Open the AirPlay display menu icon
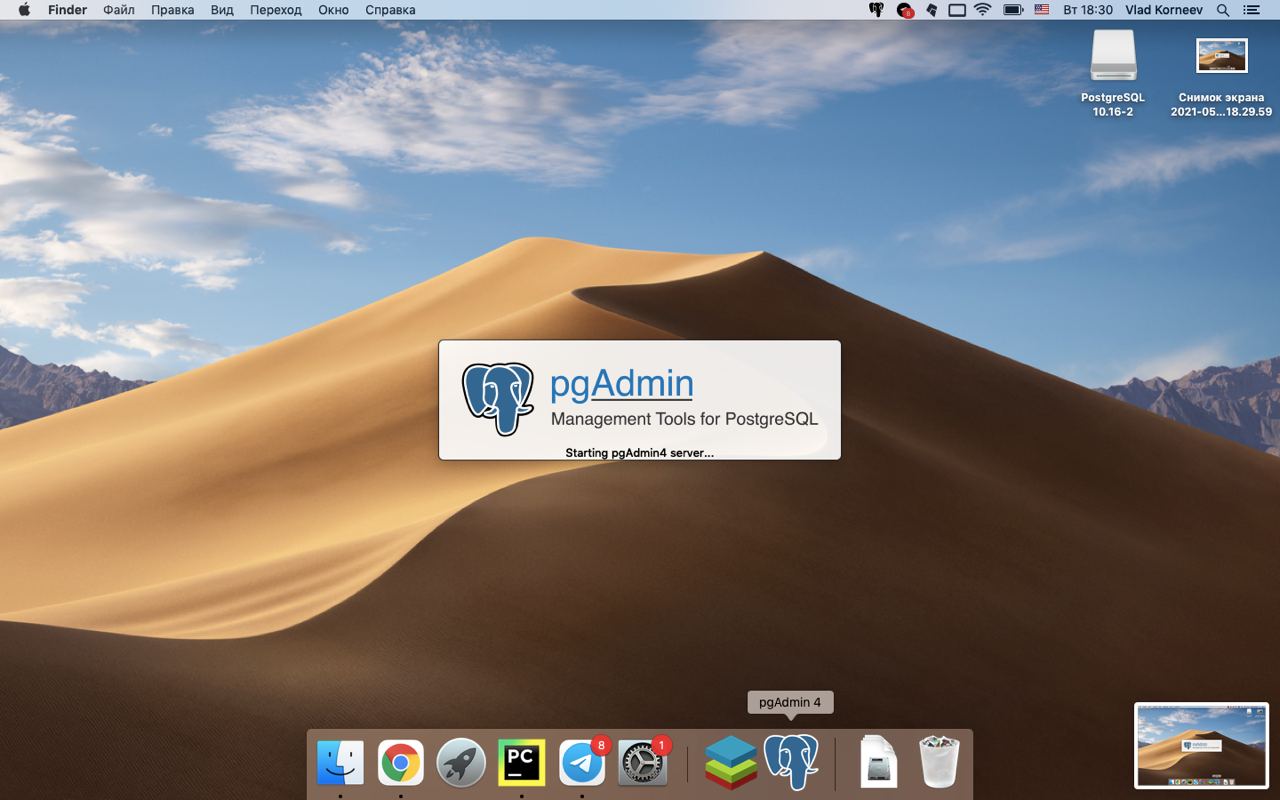The image size is (1280, 800). (957, 10)
